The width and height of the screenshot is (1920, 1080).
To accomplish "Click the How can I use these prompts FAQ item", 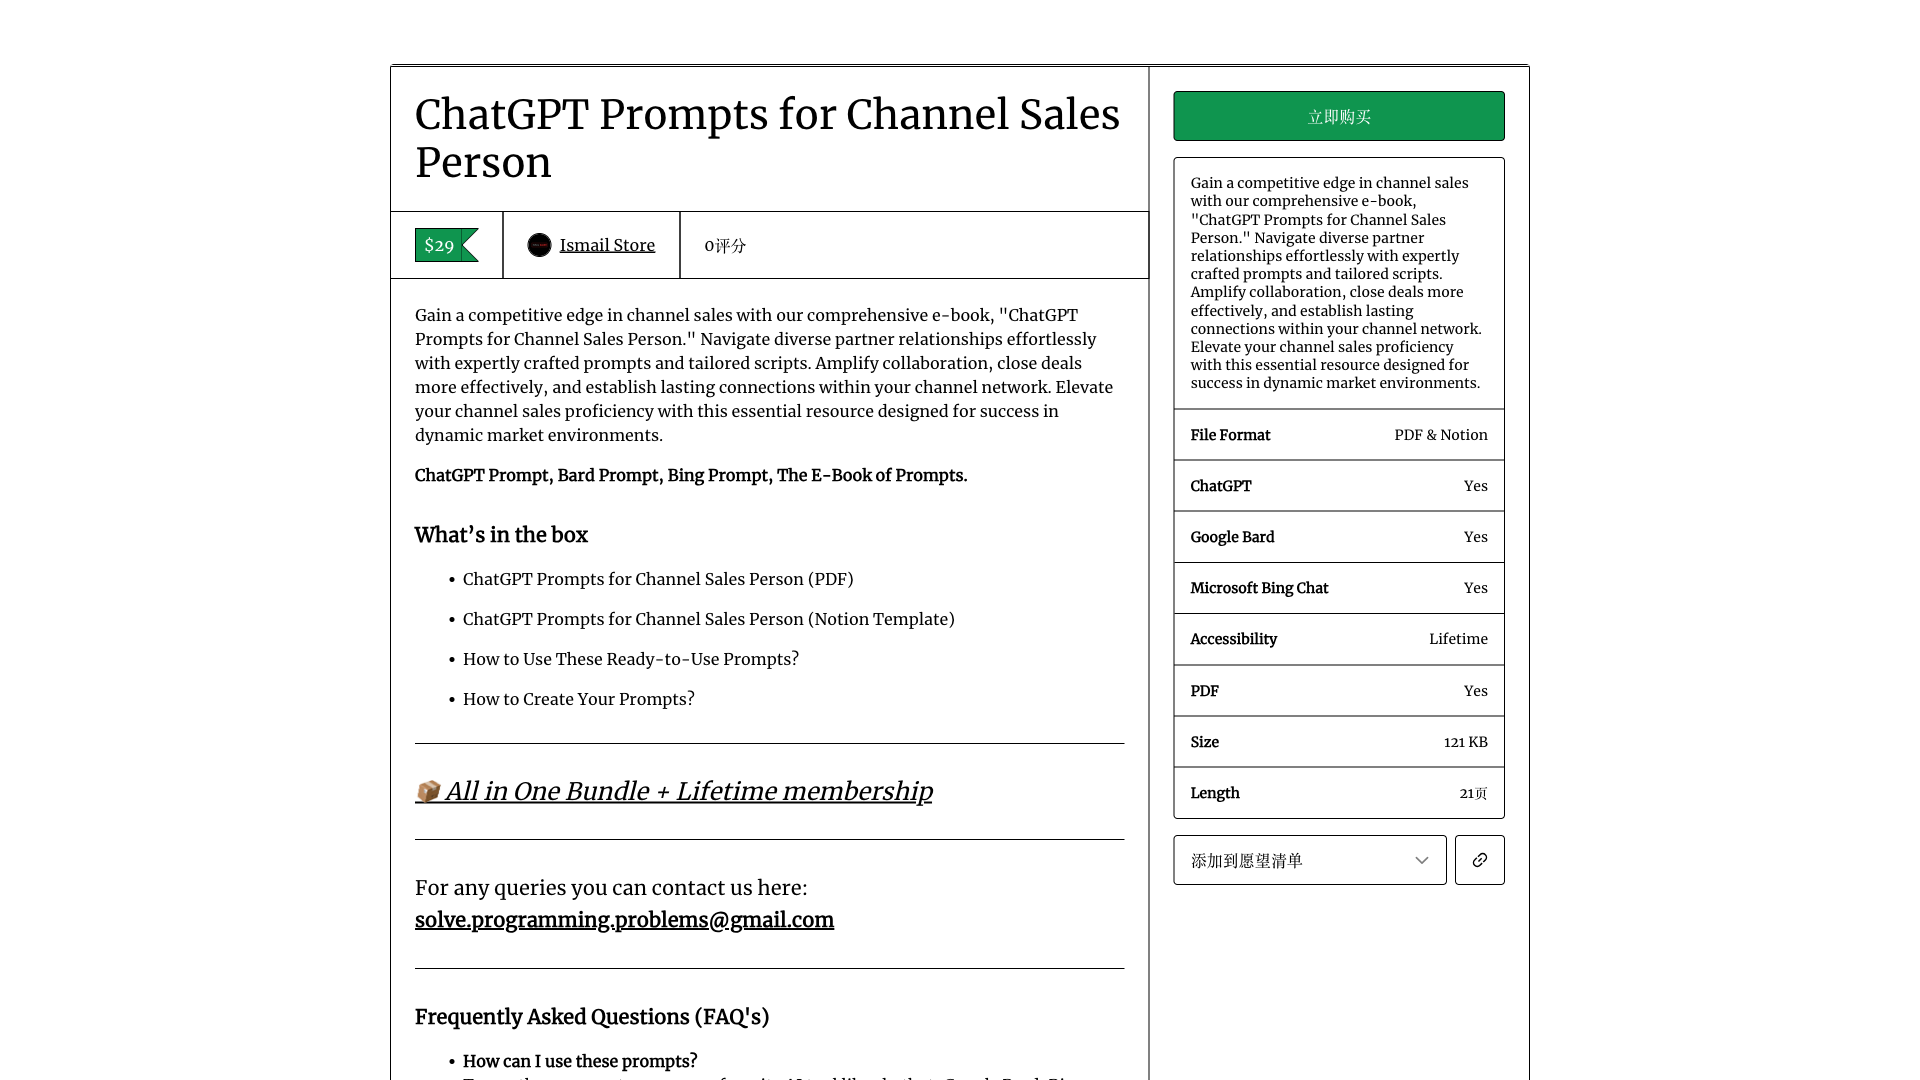I will click(x=580, y=1062).
